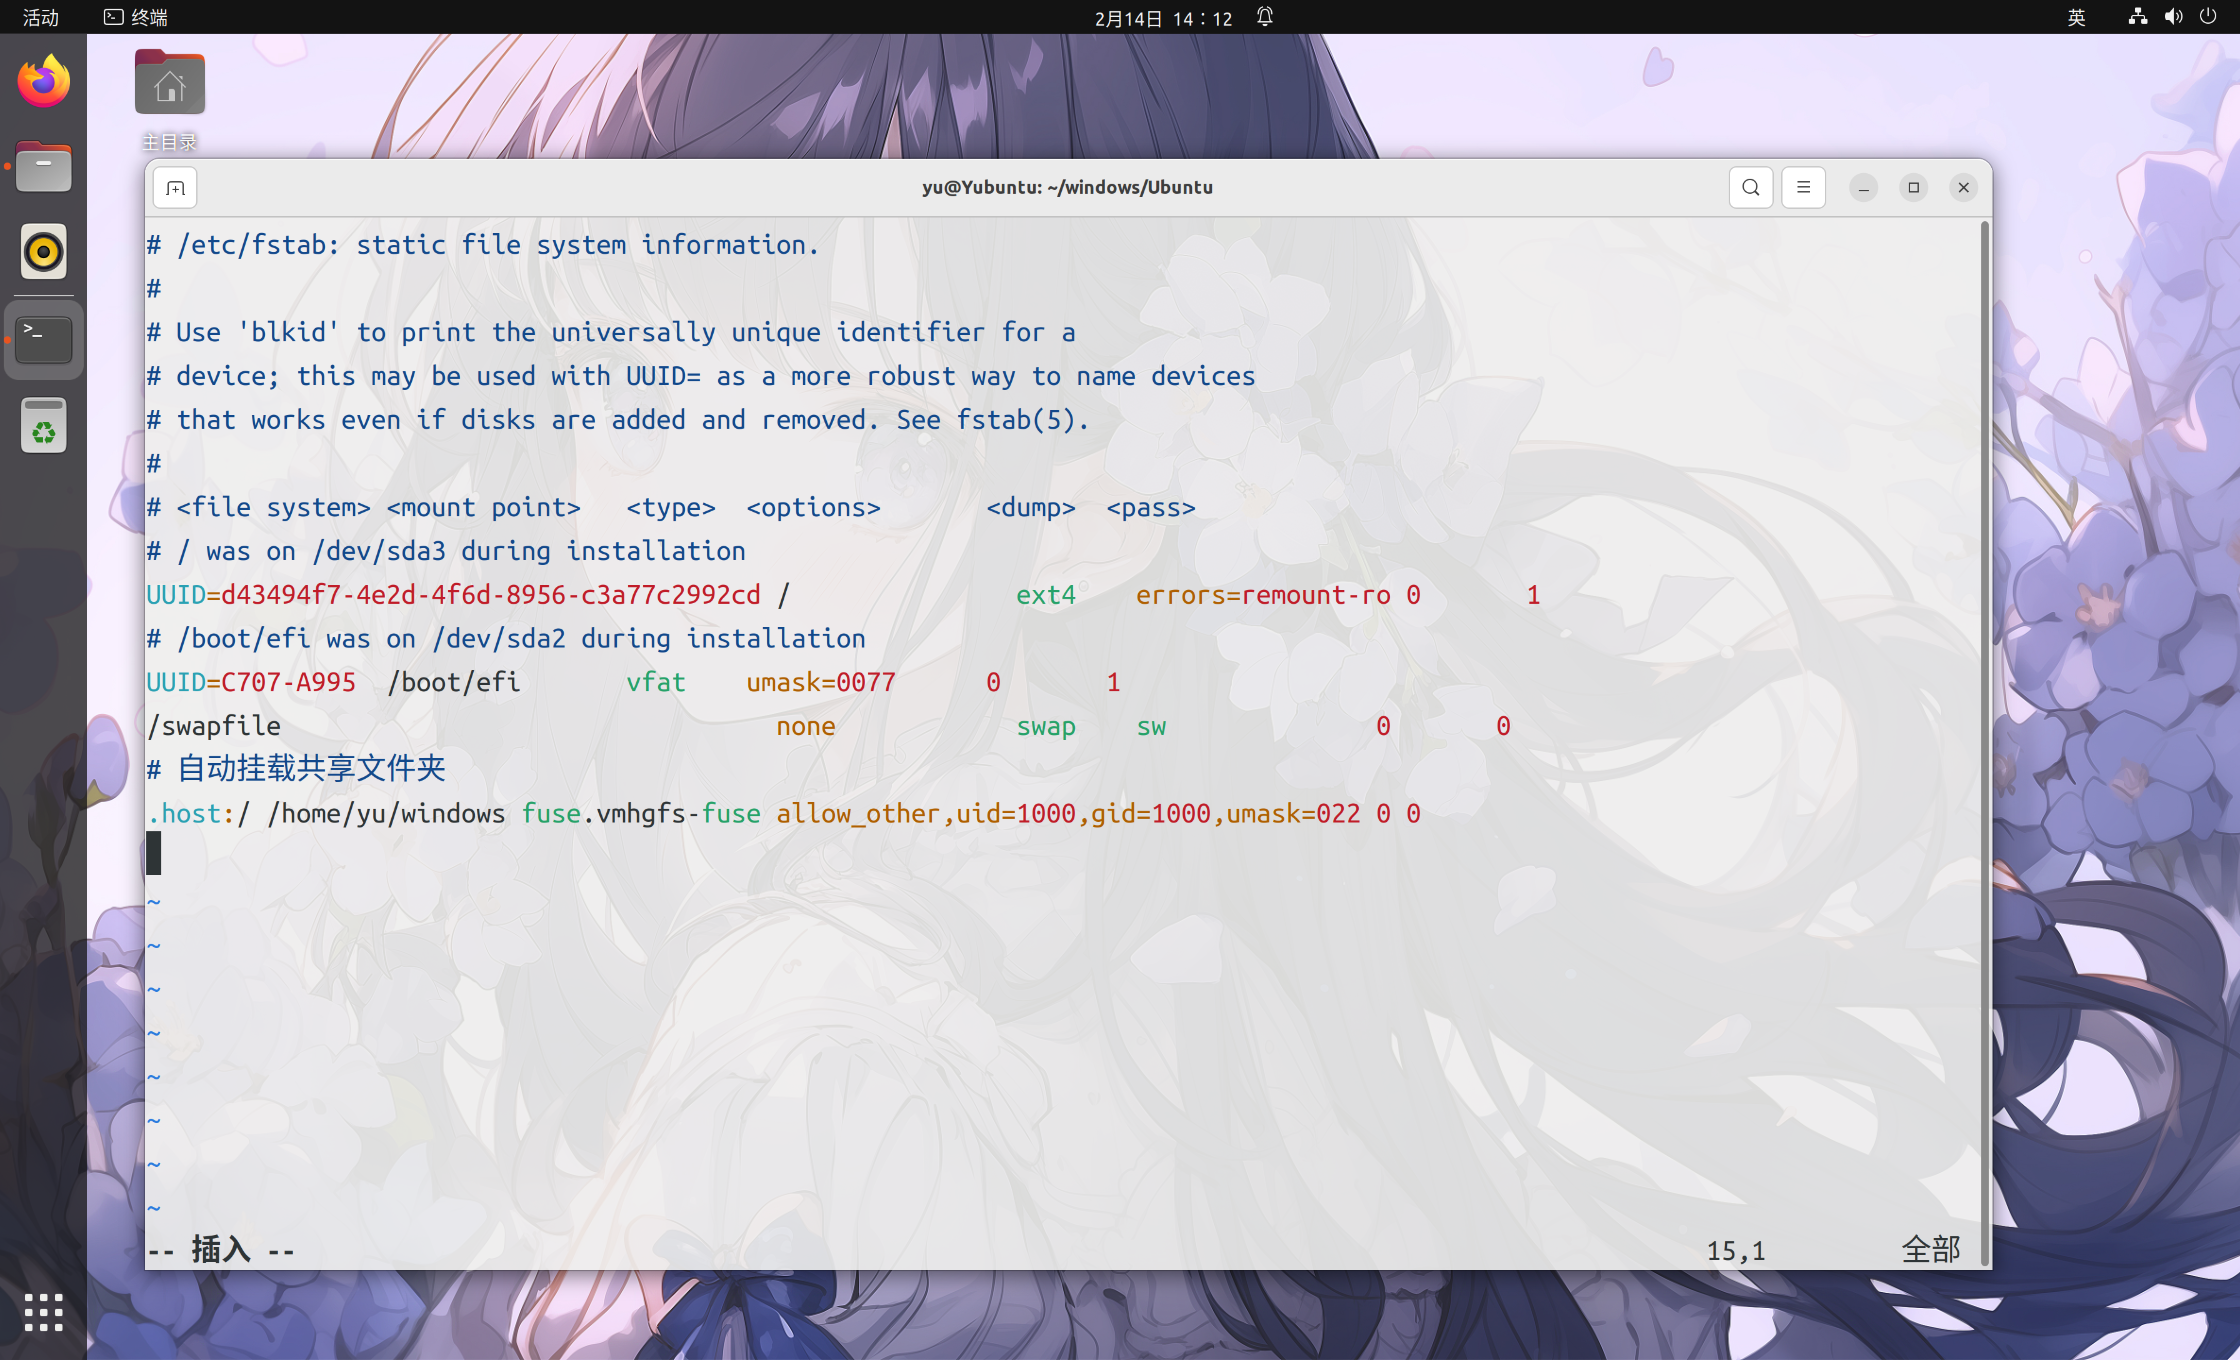This screenshot has height=1360, width=2240.
Task: Open the Files manager dock icon
Action: 44,168
